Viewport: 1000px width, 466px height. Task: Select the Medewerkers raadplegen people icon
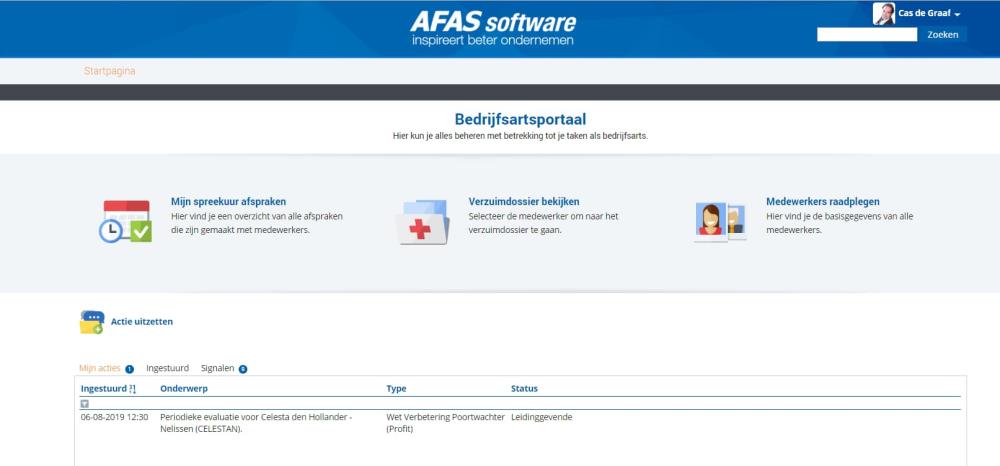(x=720, y=222)
